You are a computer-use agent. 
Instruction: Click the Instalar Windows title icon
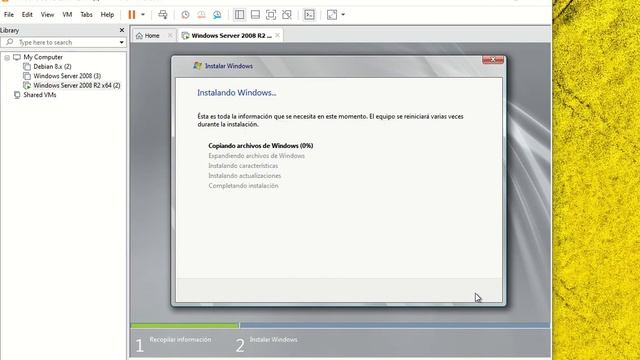pos(198,66)
